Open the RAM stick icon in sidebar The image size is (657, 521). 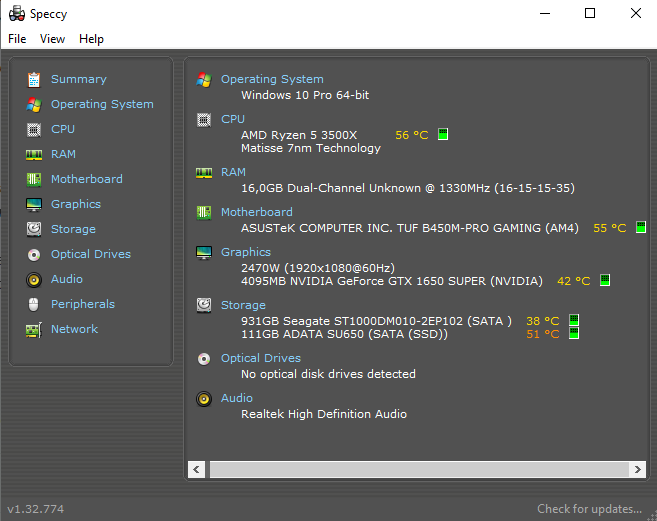34,155
